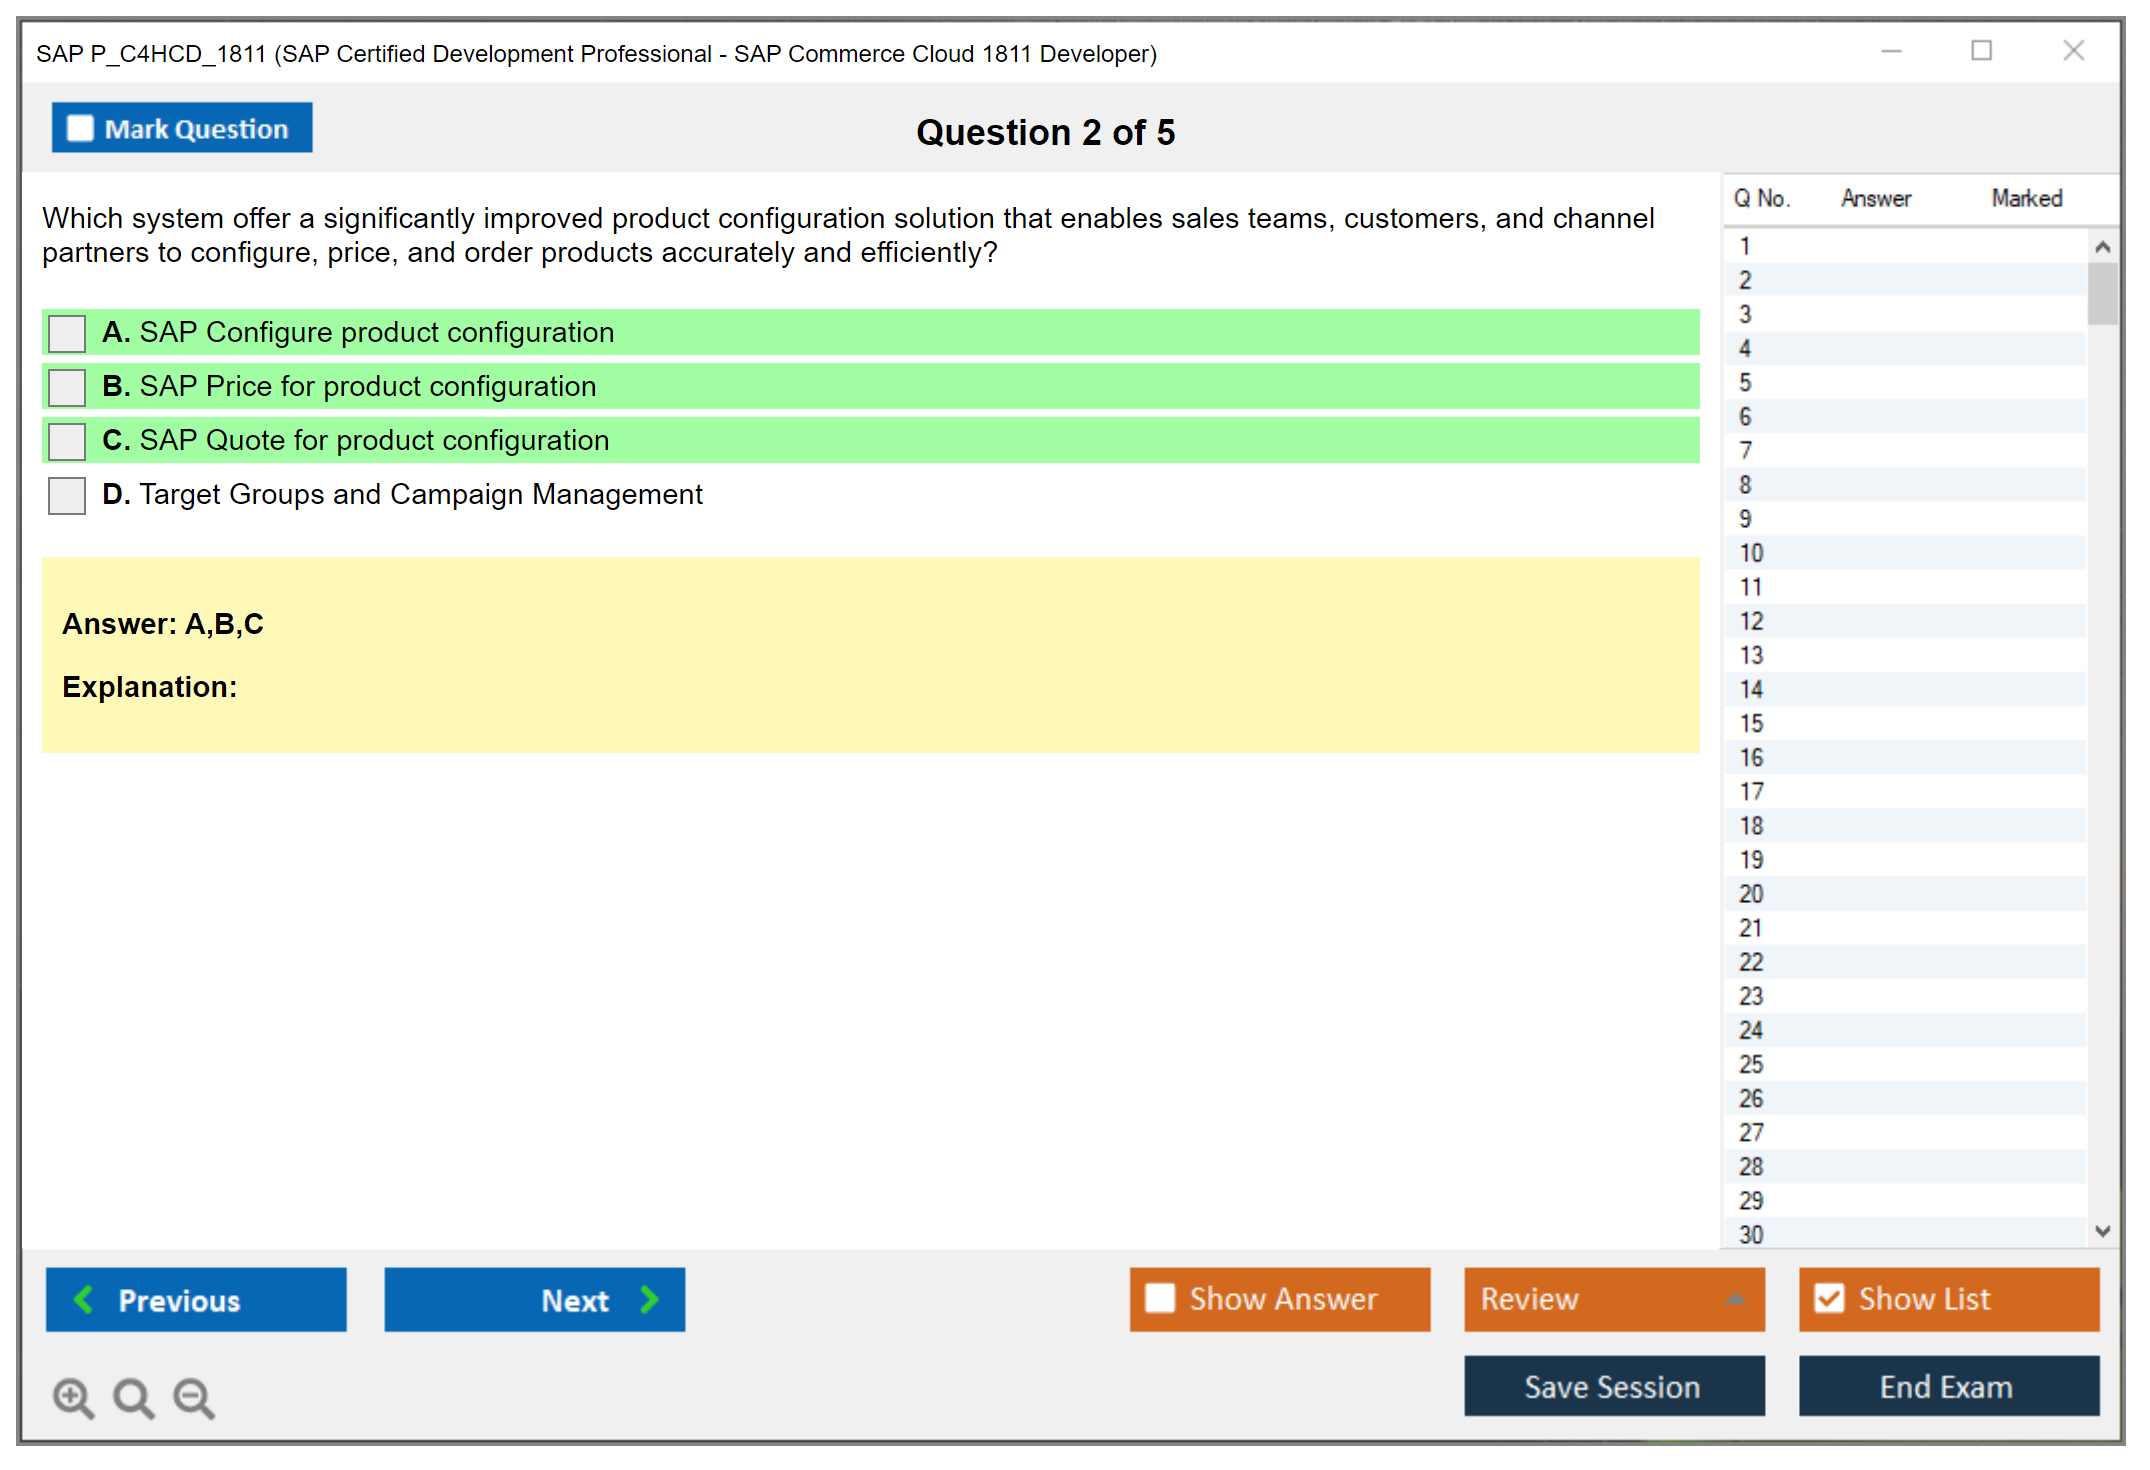Image resolution: width=2150 pixels, height=1470 pixels.
Task: Uncheck the Show List checkbox
Action: click(x=1830, y=1298)
